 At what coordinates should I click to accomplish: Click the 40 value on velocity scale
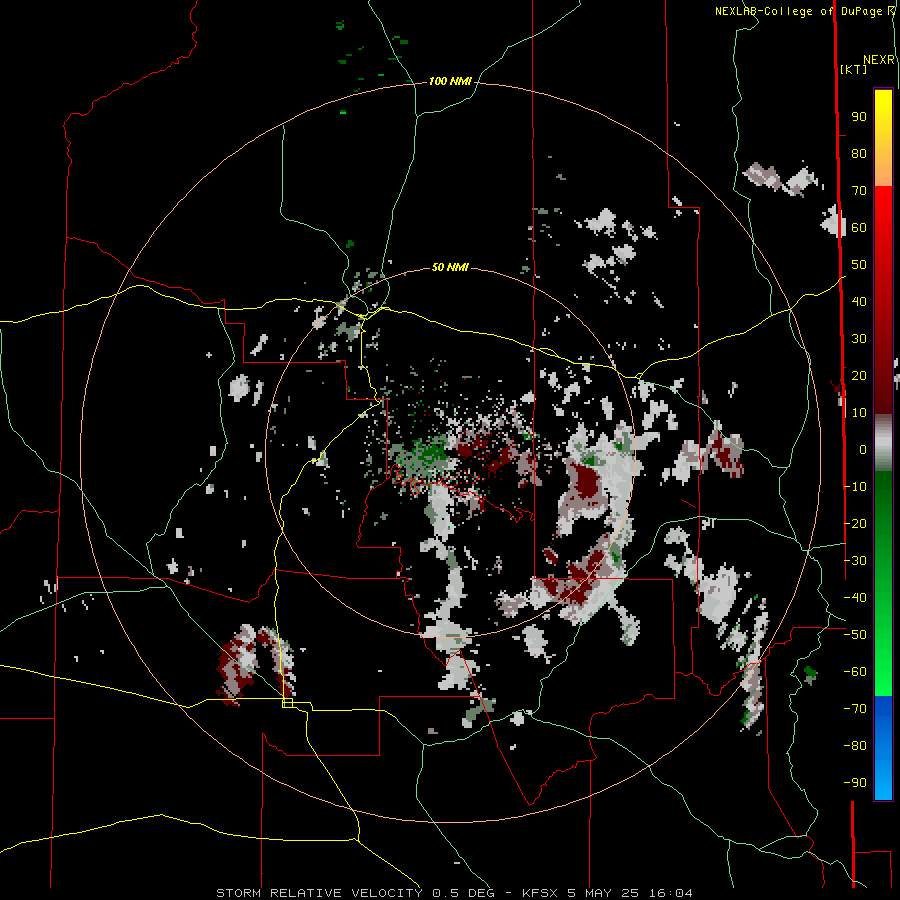click(x=859, y=302)
